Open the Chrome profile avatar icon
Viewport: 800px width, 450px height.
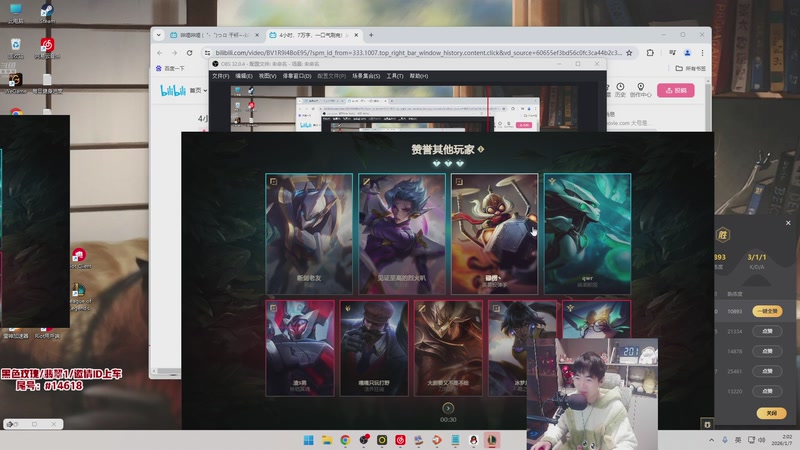pos(687,53)
